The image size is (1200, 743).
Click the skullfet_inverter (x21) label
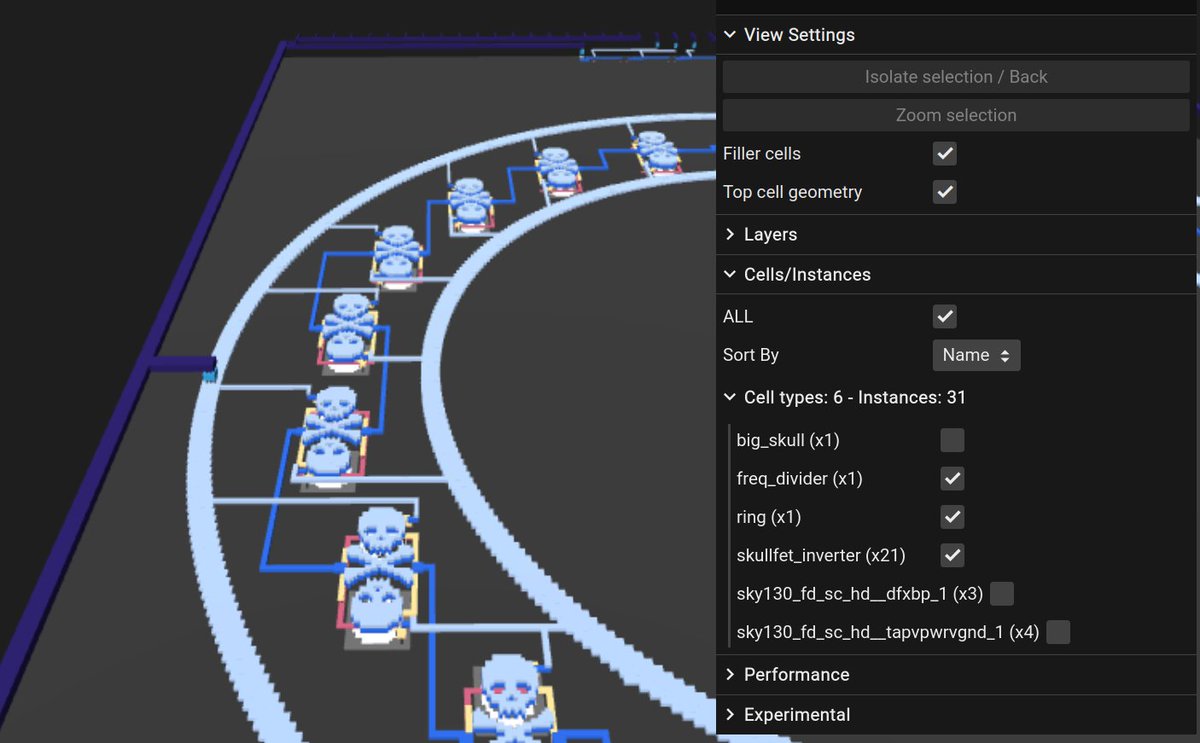(822, 555)
